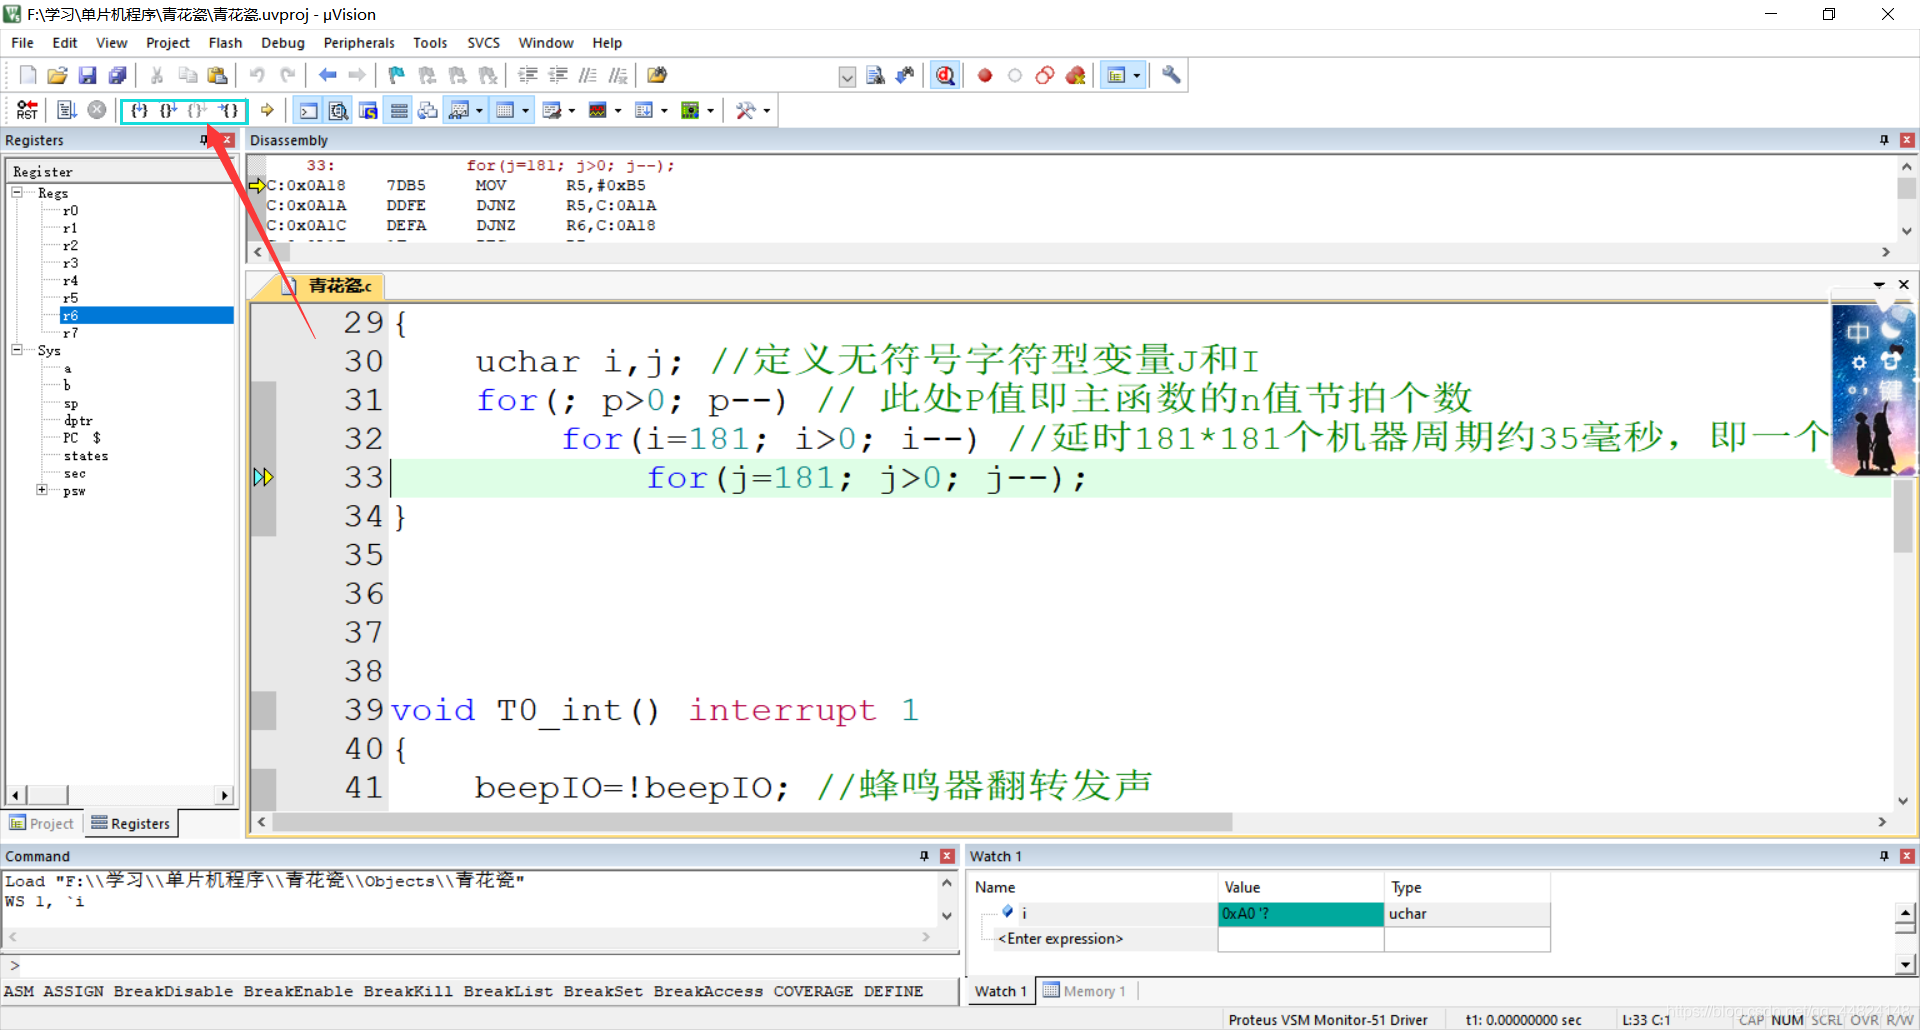Collapse the Regs tree node

click(x=17, y=192)
